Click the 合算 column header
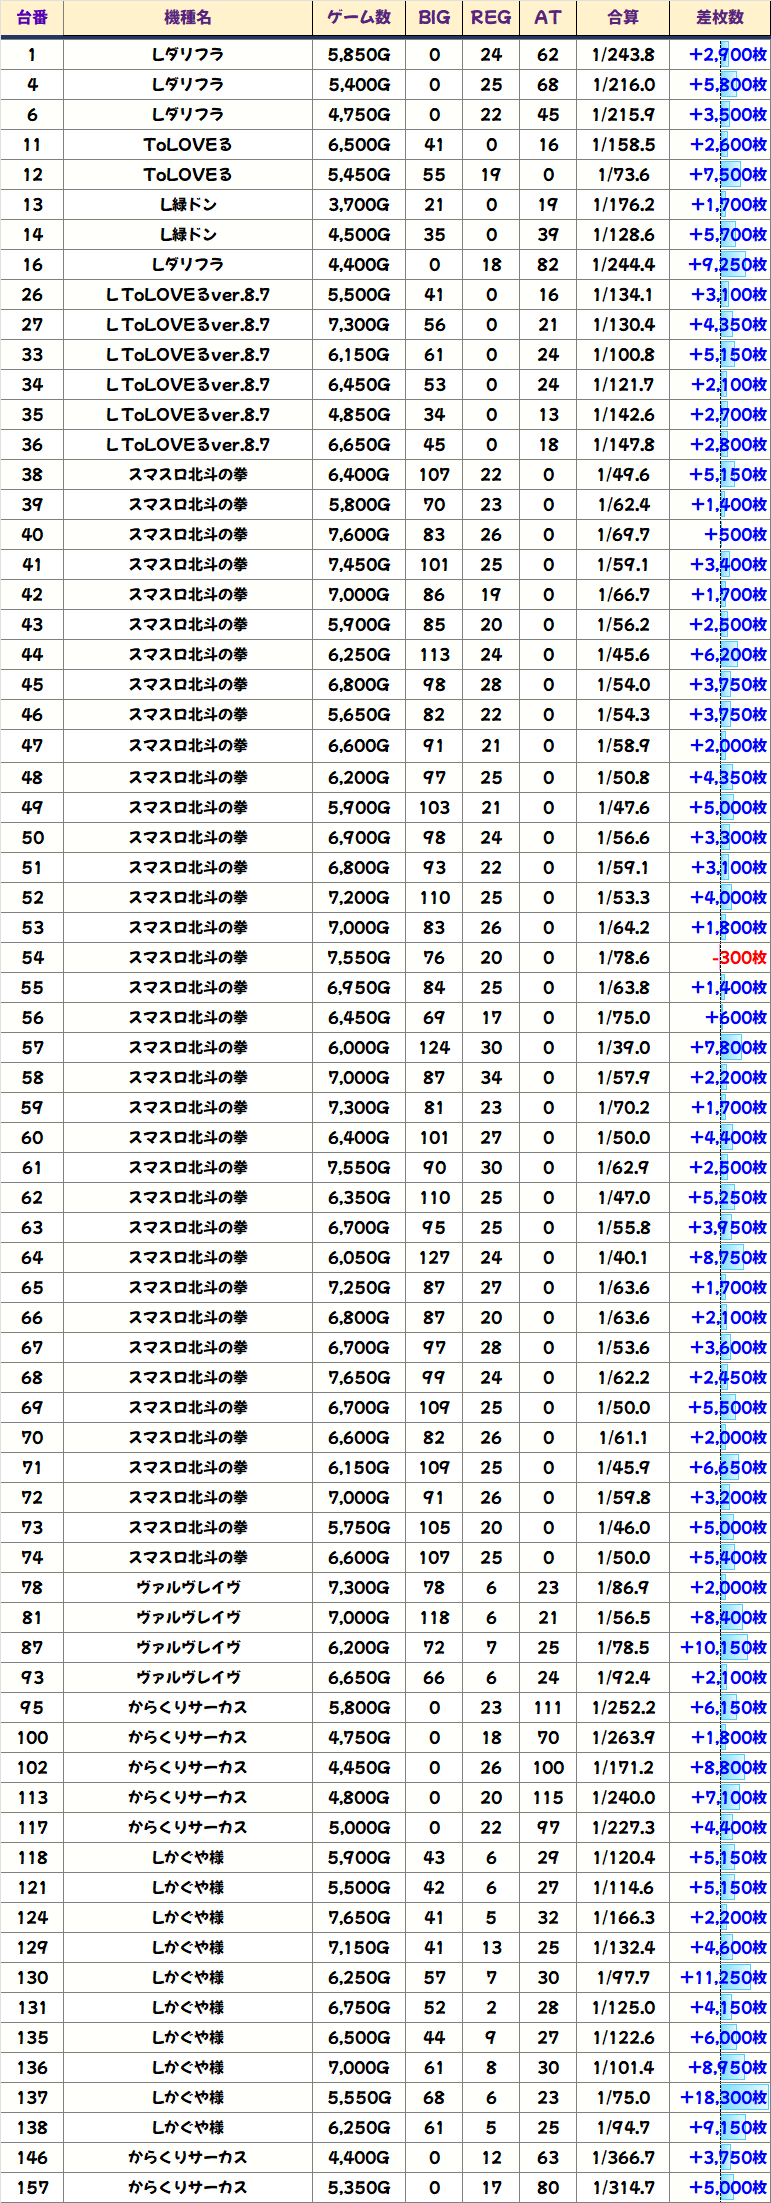This screenshot has width=771, height=2203. (624, 18)
